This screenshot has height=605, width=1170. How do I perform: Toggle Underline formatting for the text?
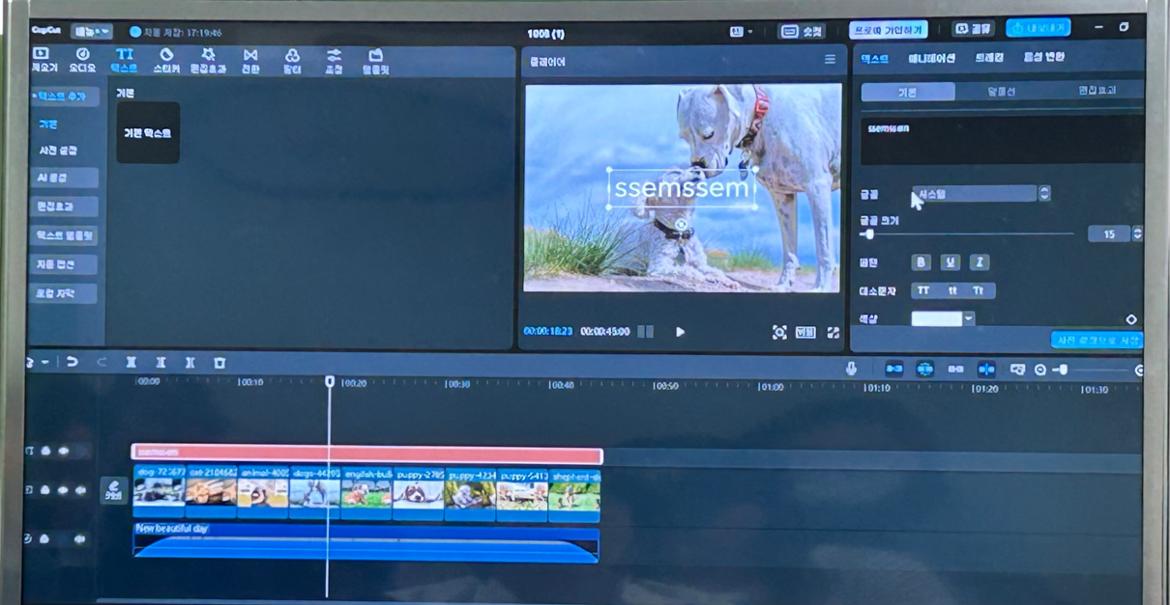point(950,262)
